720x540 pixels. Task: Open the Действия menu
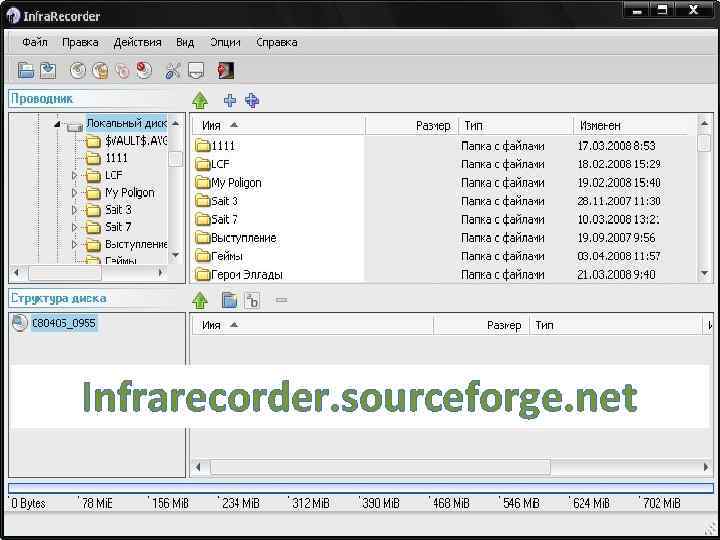point(137,42)
